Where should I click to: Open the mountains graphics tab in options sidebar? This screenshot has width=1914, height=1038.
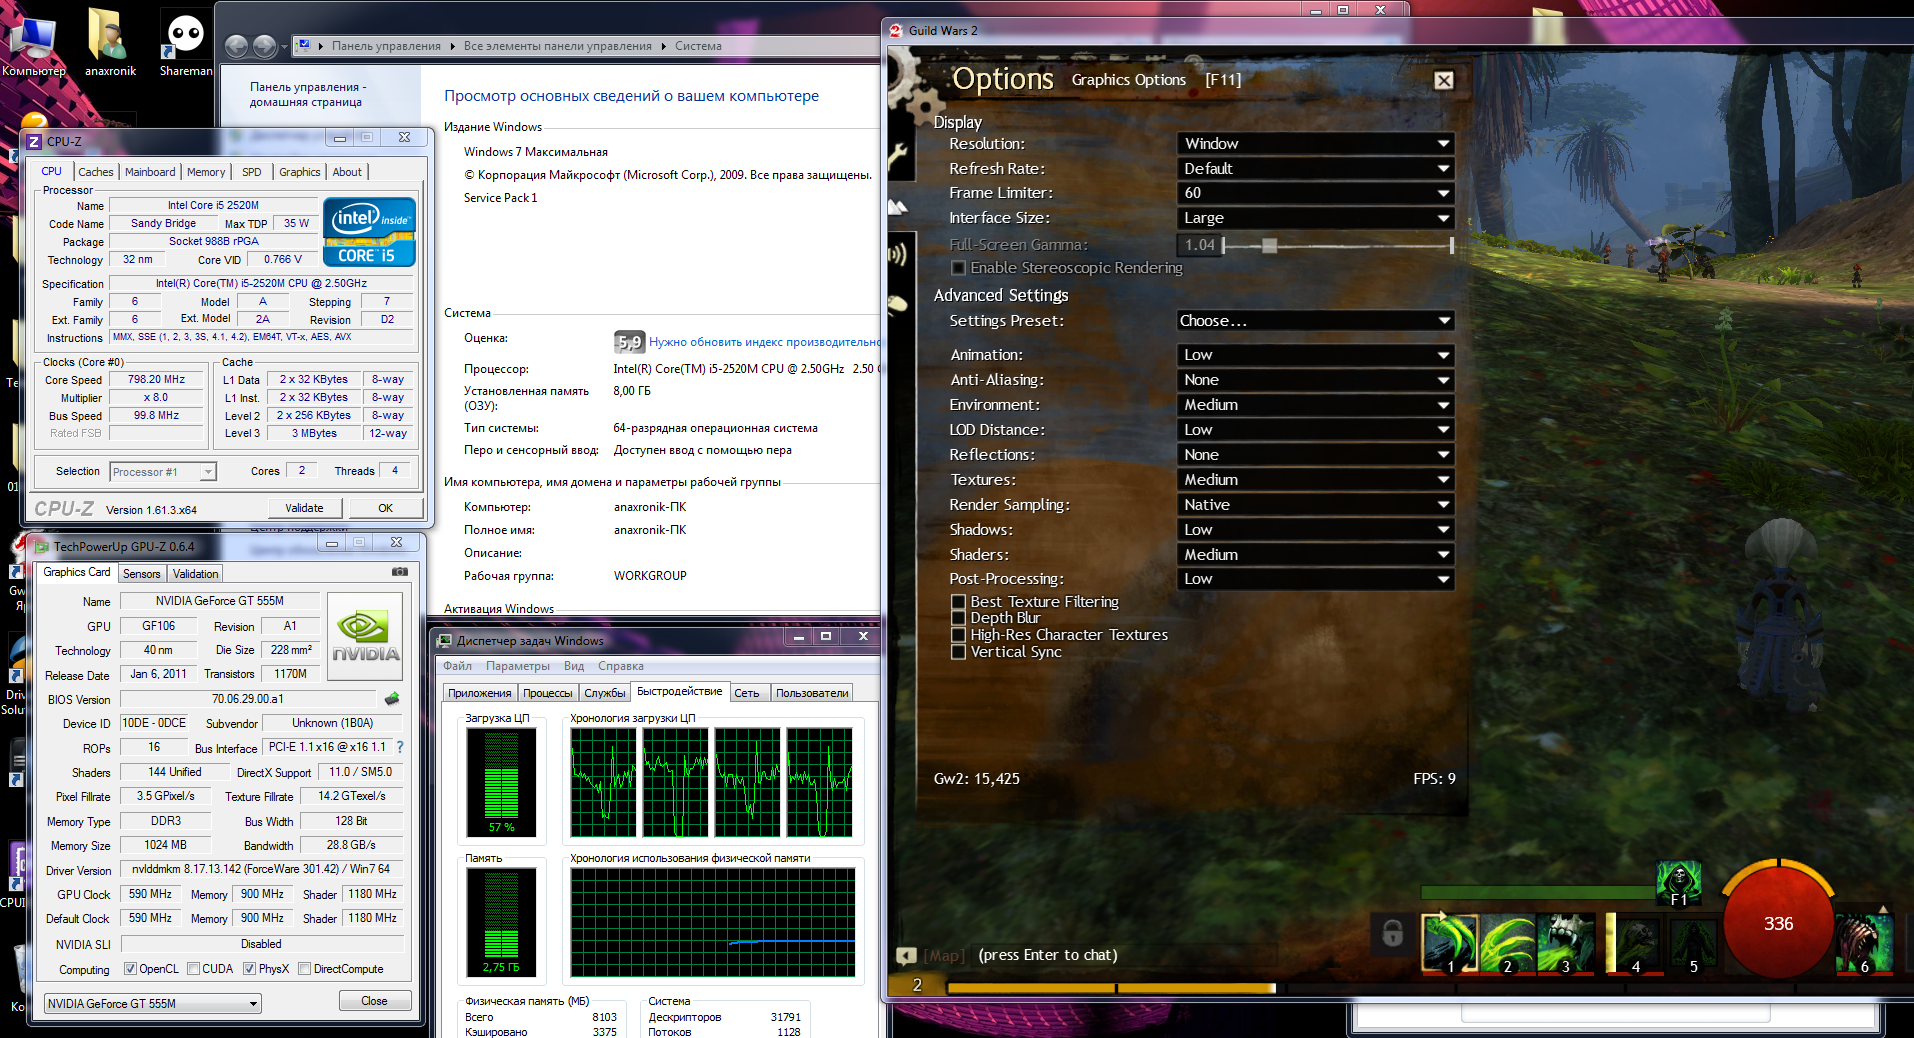coord(898,207)
